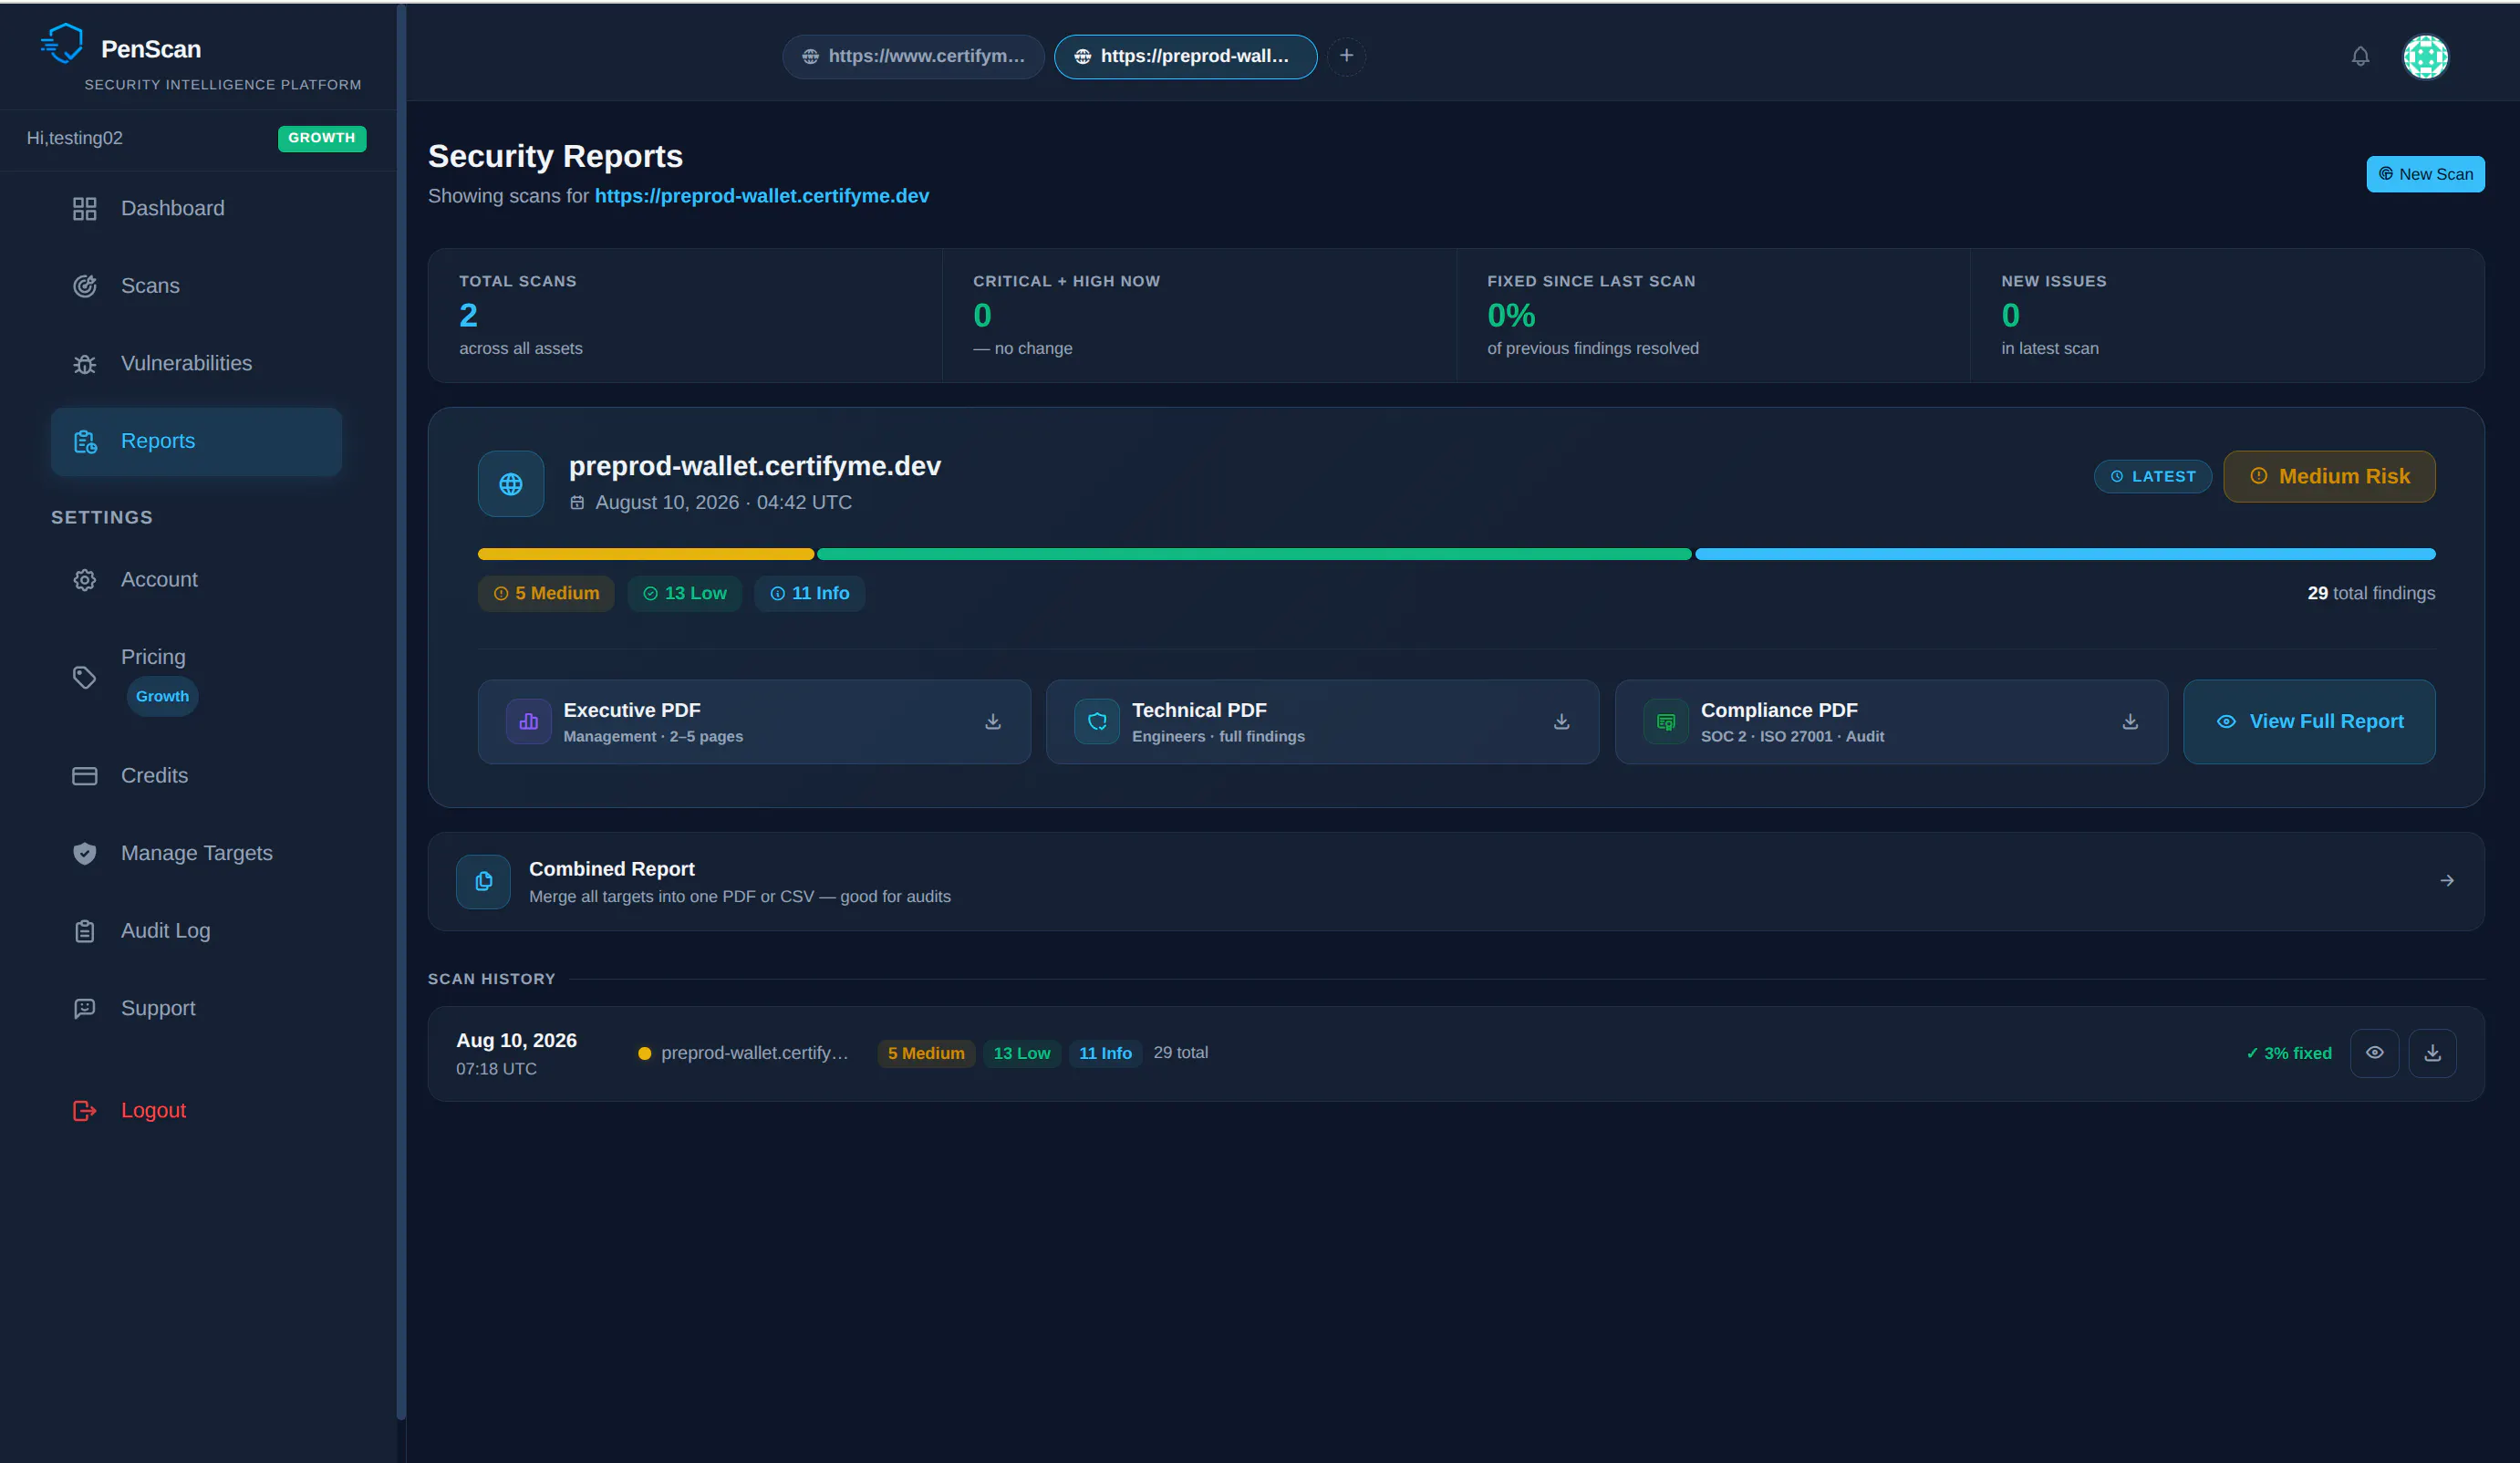
Task: Click the yellow Medium severity bar segment
Action: click(x=646, y=554)
